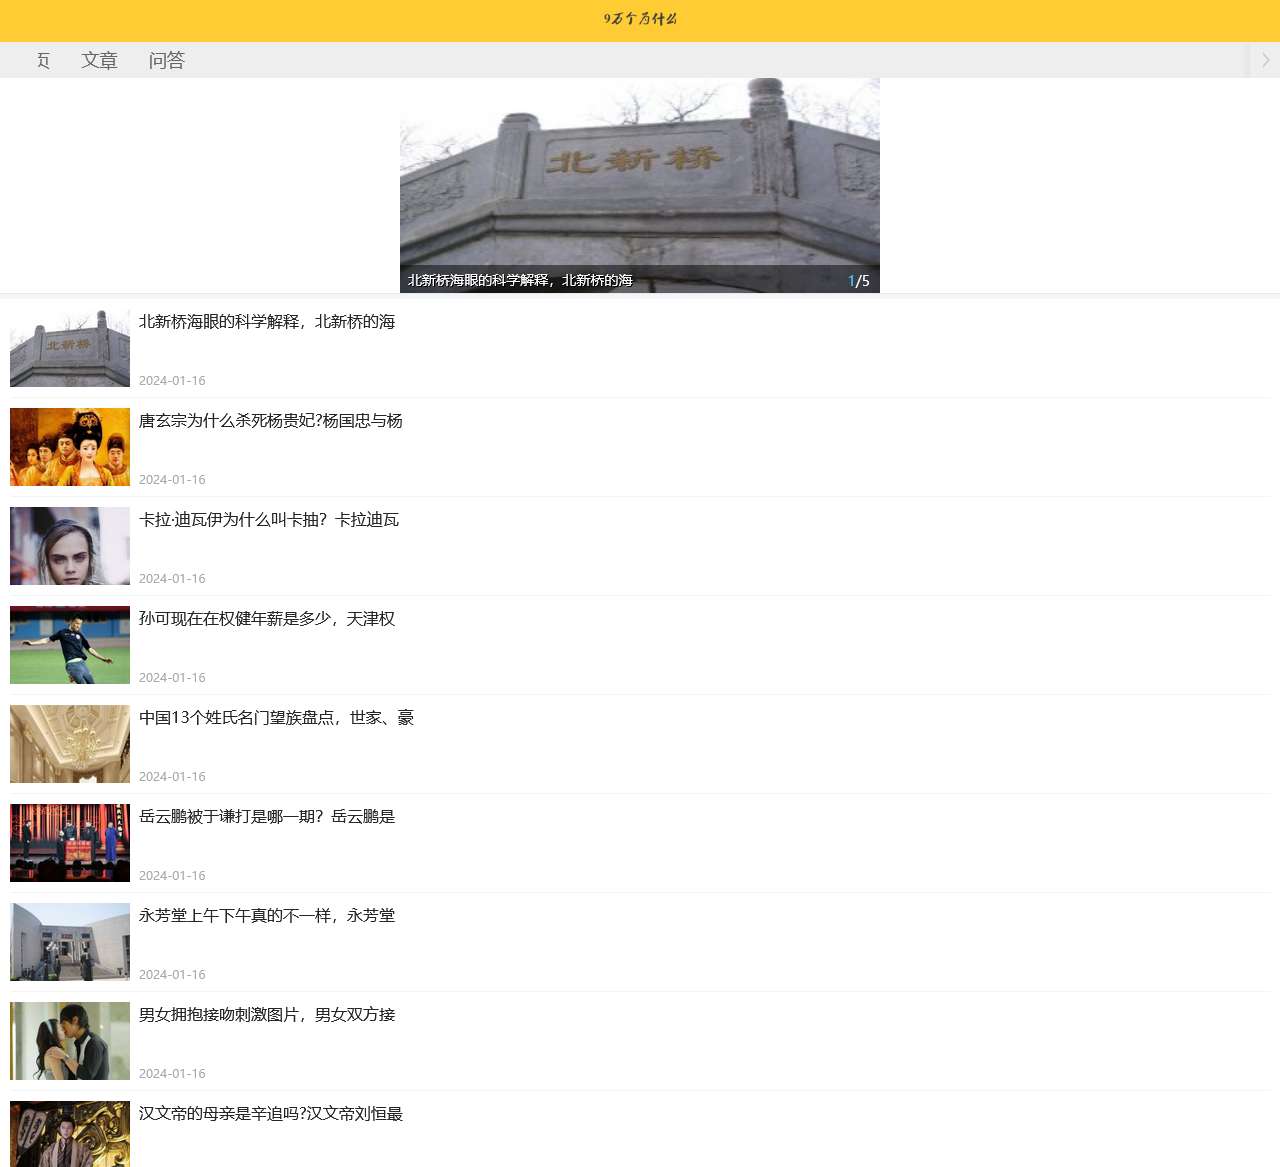This screenshot has width=1280, height=1167.
Task: Click the 2024-01-16 date under 岳云鹏 article
Action: pyautogui.click(x=172, y=876)
